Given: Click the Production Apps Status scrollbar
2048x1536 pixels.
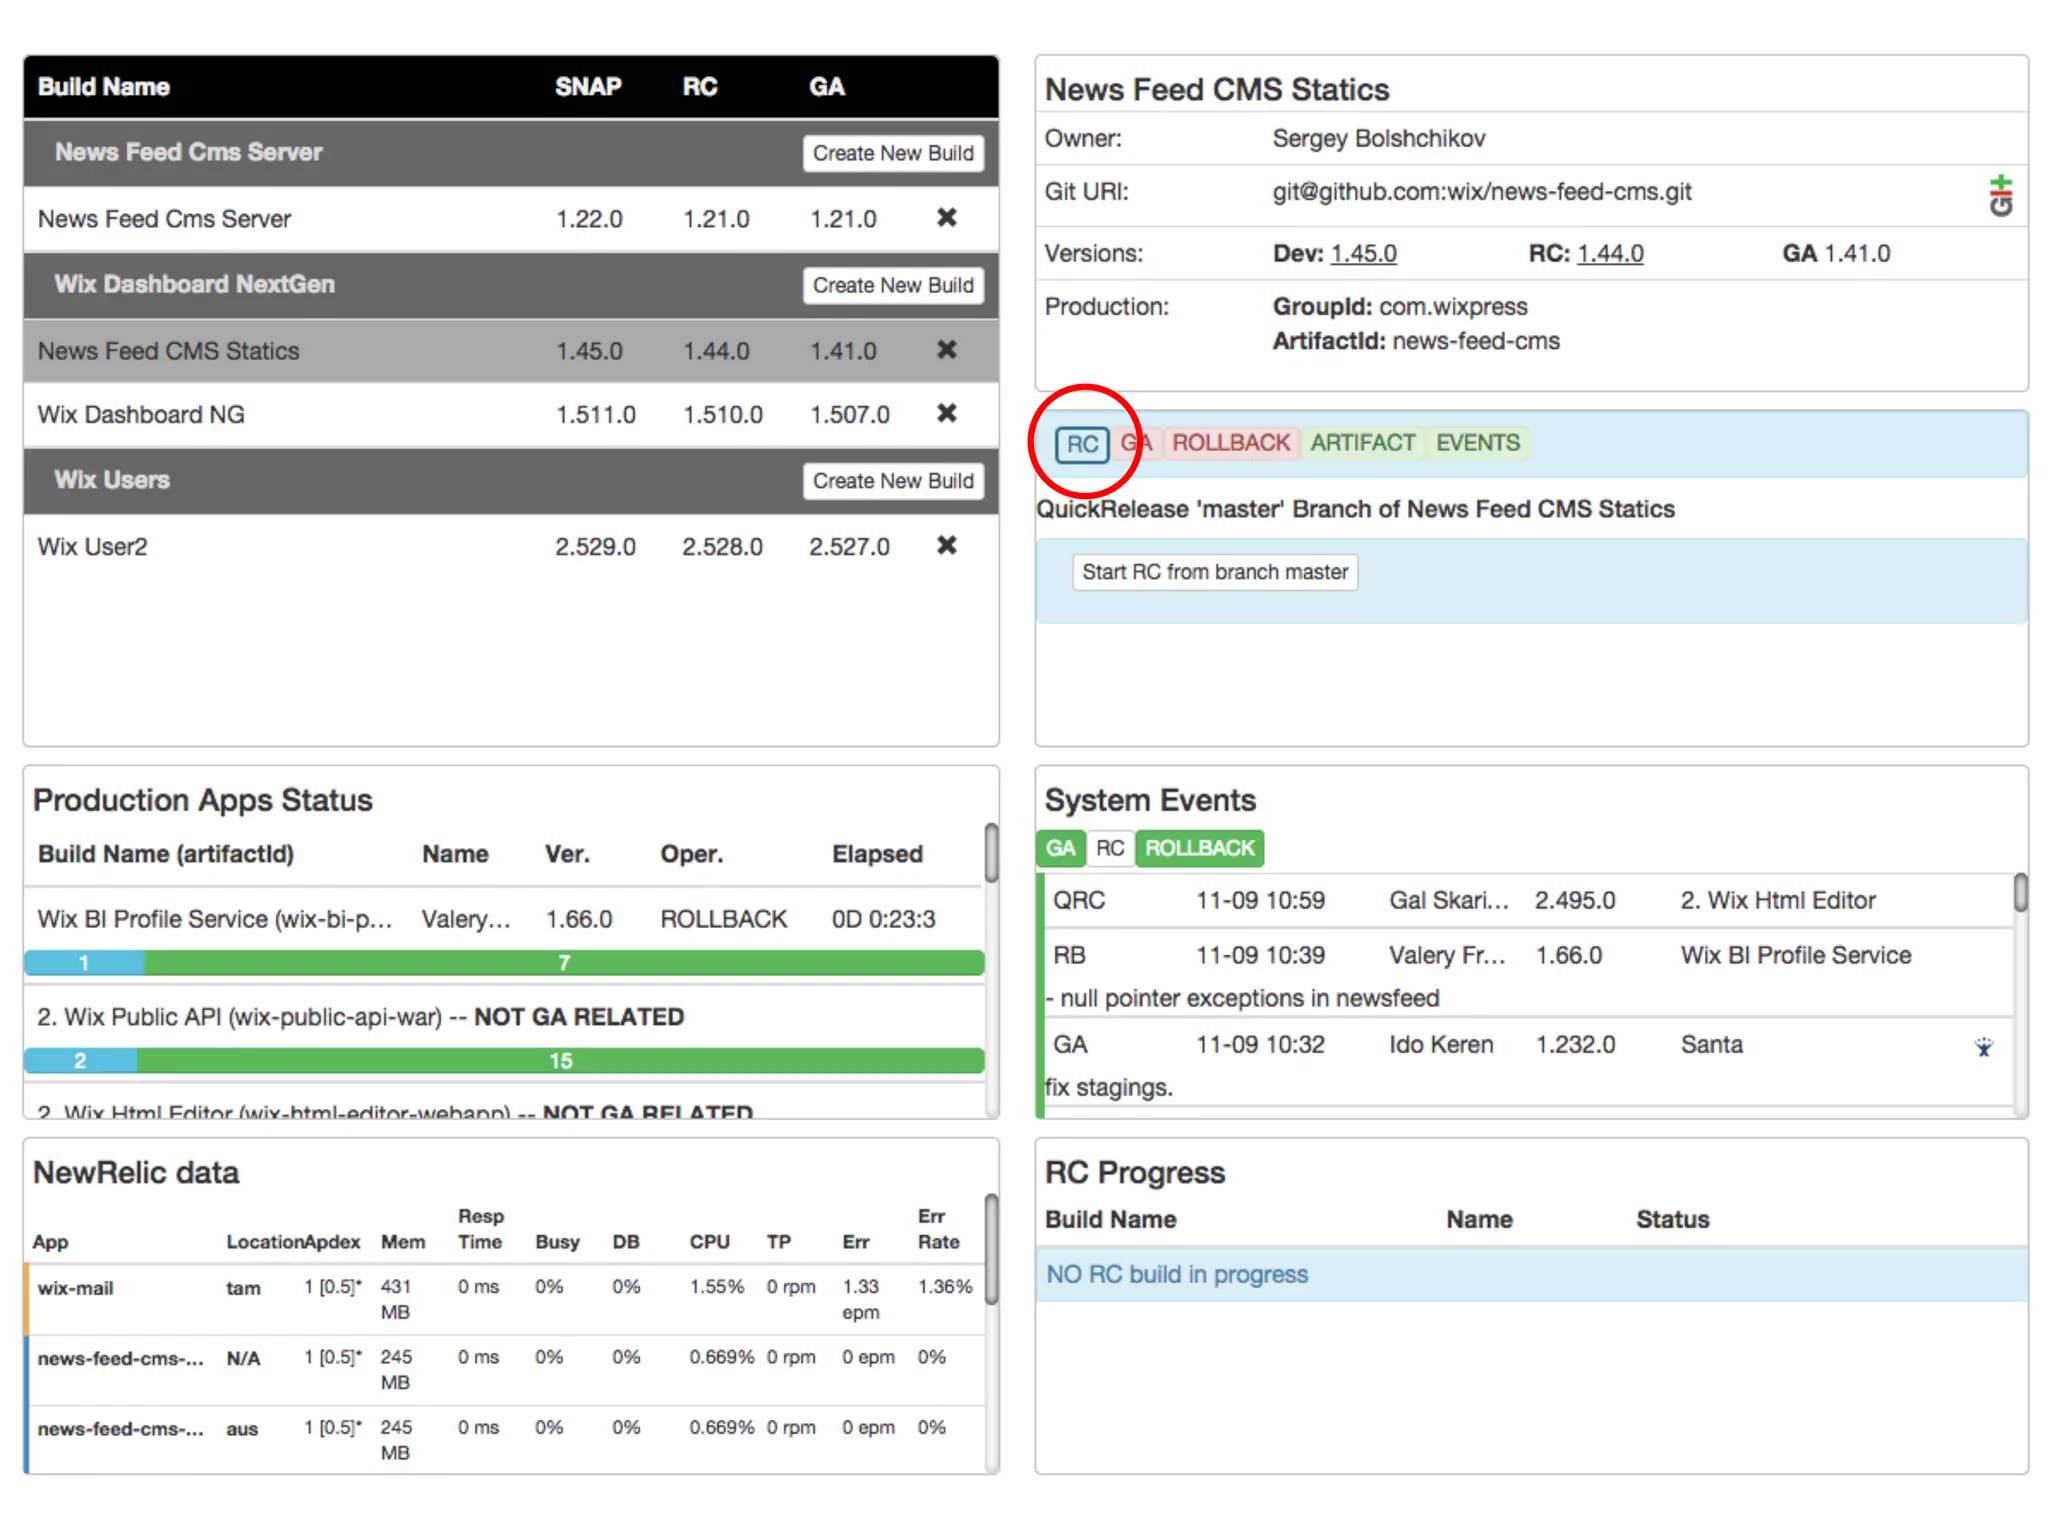Looking at the screenshot, I should [991, 853].
